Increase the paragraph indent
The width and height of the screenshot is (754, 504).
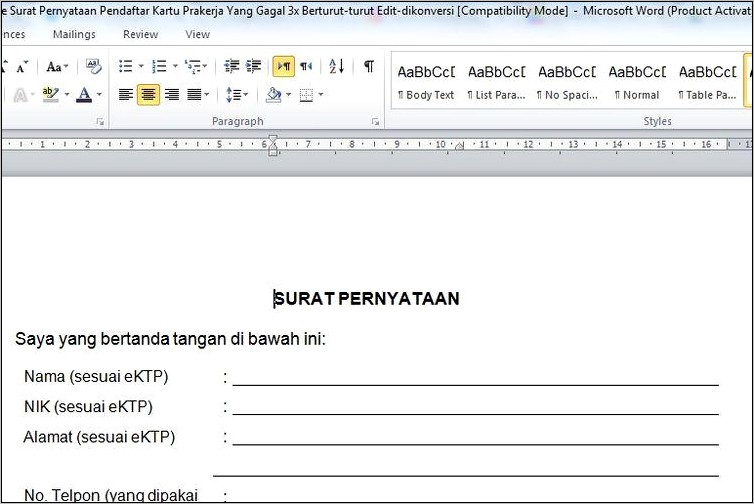253,66
